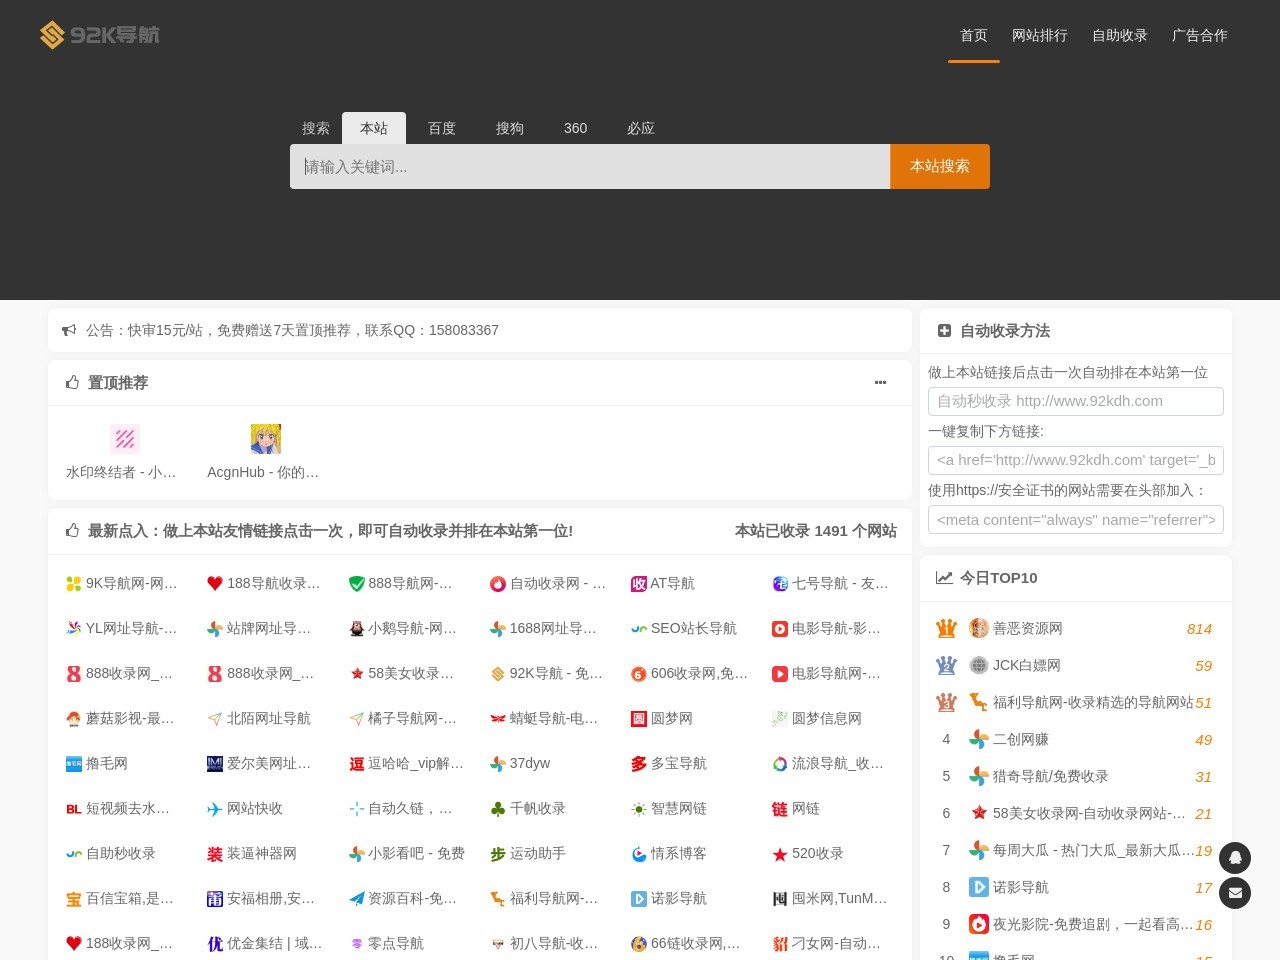Screen dimensions: 1280x960
Task: Click the 智慧网链 sun icon
Action: pyautogui.click(x=639, y=808)
